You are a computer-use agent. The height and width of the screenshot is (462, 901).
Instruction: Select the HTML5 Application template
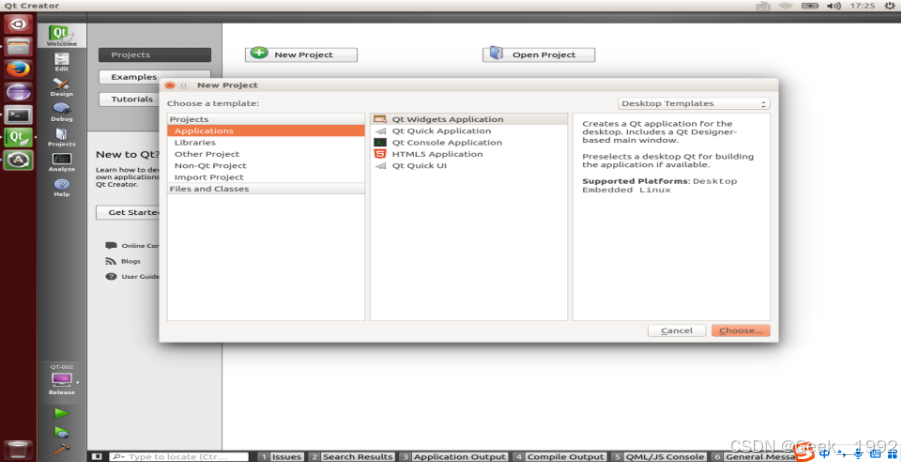pyautogui.click(x=468, y=154)
